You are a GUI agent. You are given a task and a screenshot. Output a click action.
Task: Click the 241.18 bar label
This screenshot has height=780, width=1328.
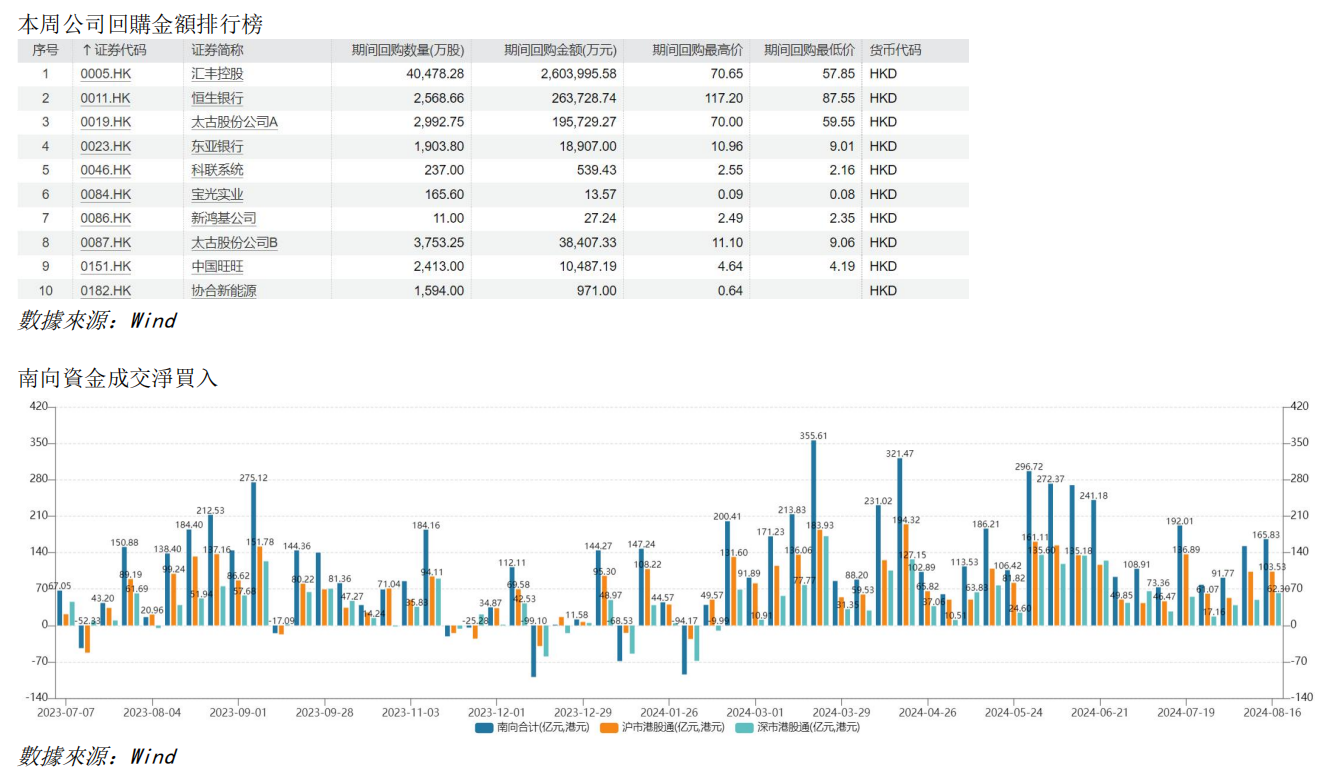1094,495
